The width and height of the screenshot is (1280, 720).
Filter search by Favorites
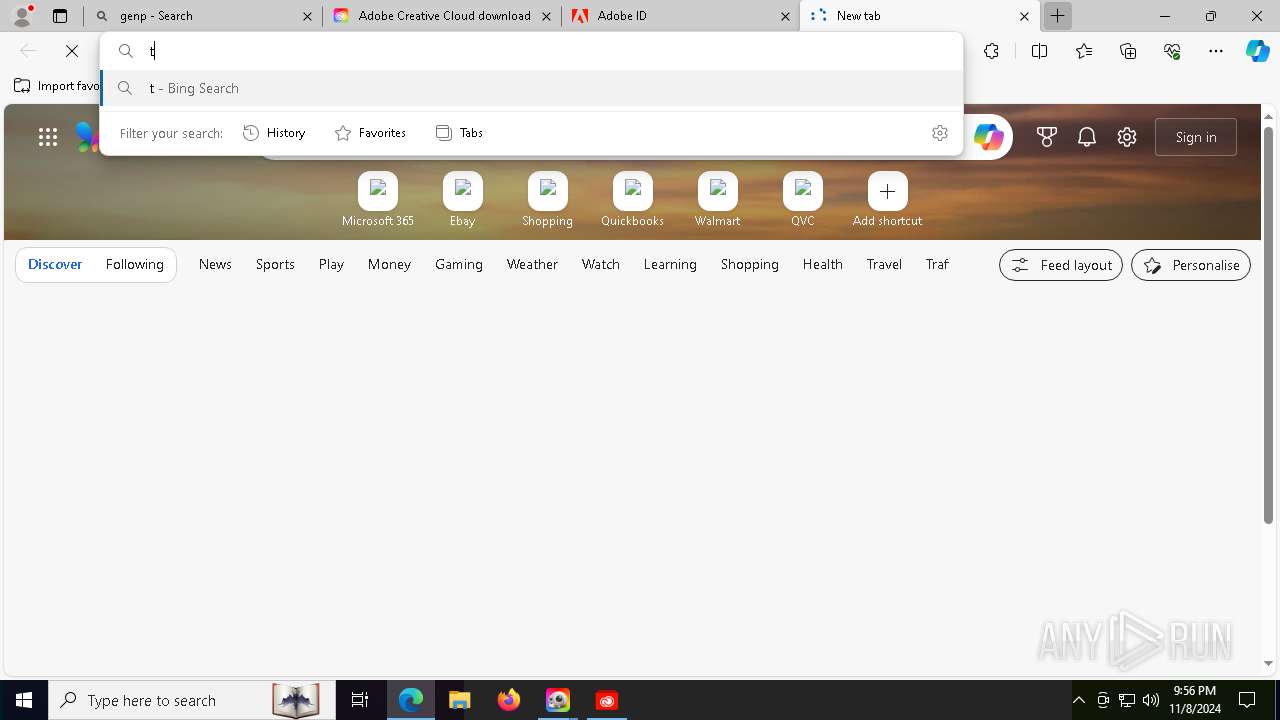[370, 133]
